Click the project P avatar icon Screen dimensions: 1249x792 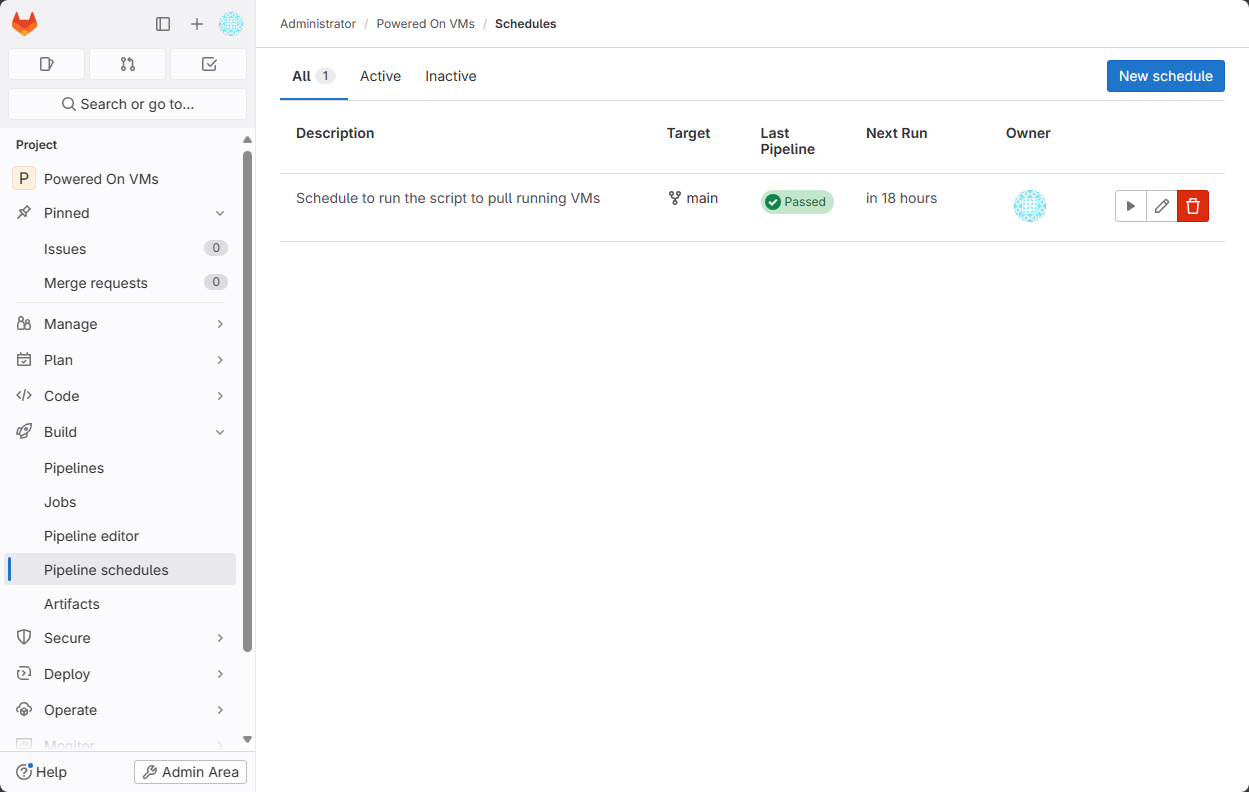[24, 179]
